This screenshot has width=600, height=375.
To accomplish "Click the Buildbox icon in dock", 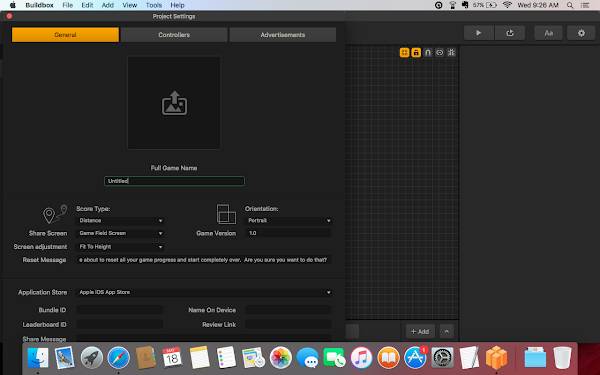I will (x=496, y=358).
